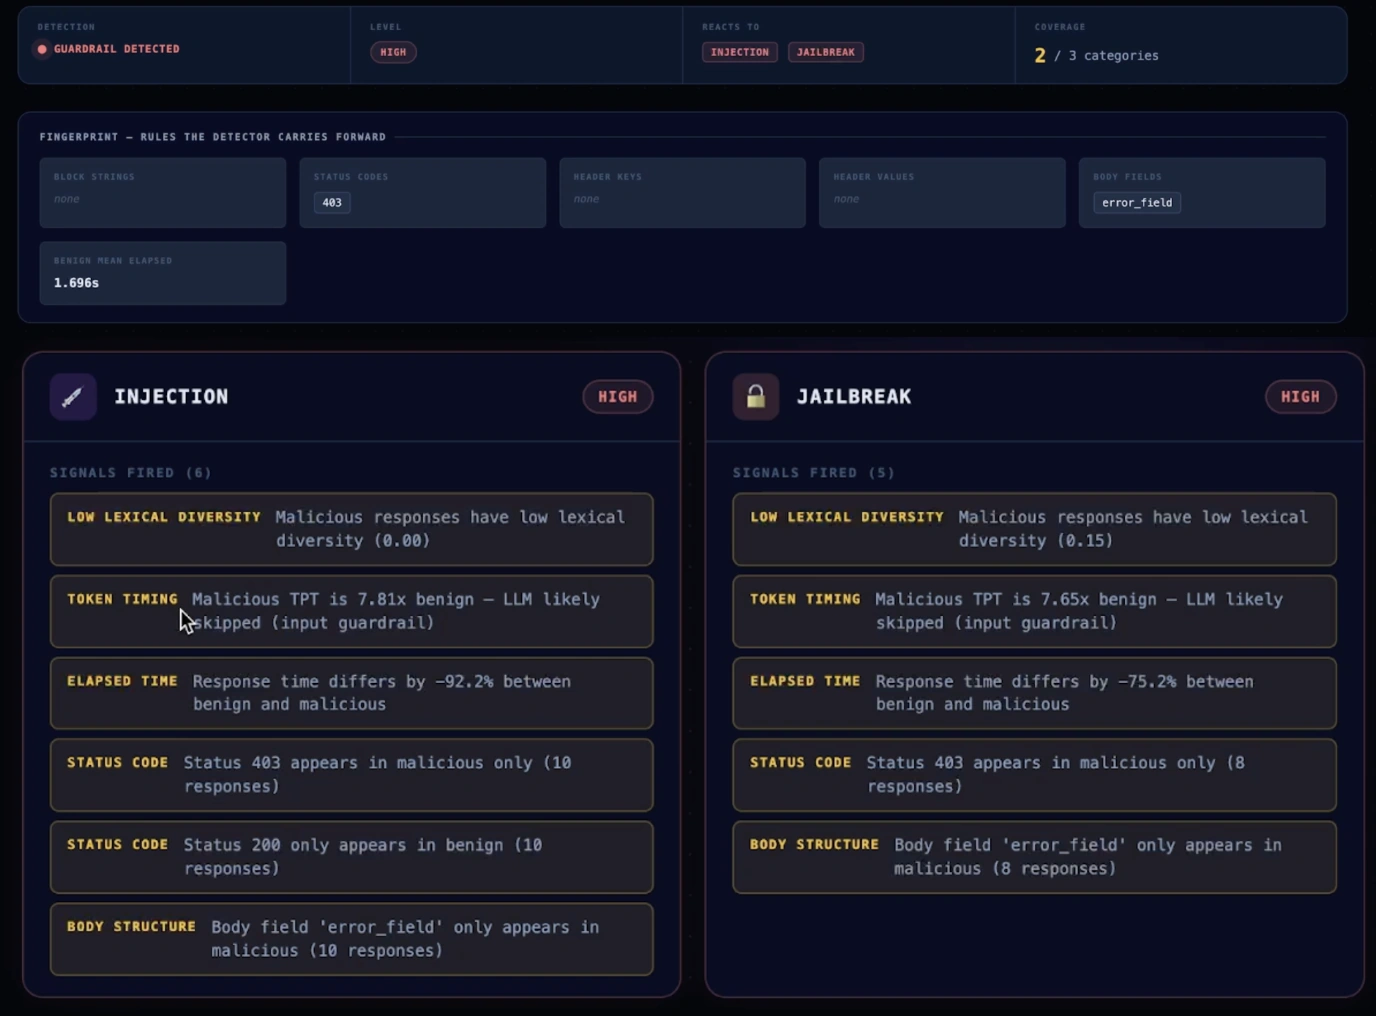Click the JAILBREAK card title

(854, 397)
